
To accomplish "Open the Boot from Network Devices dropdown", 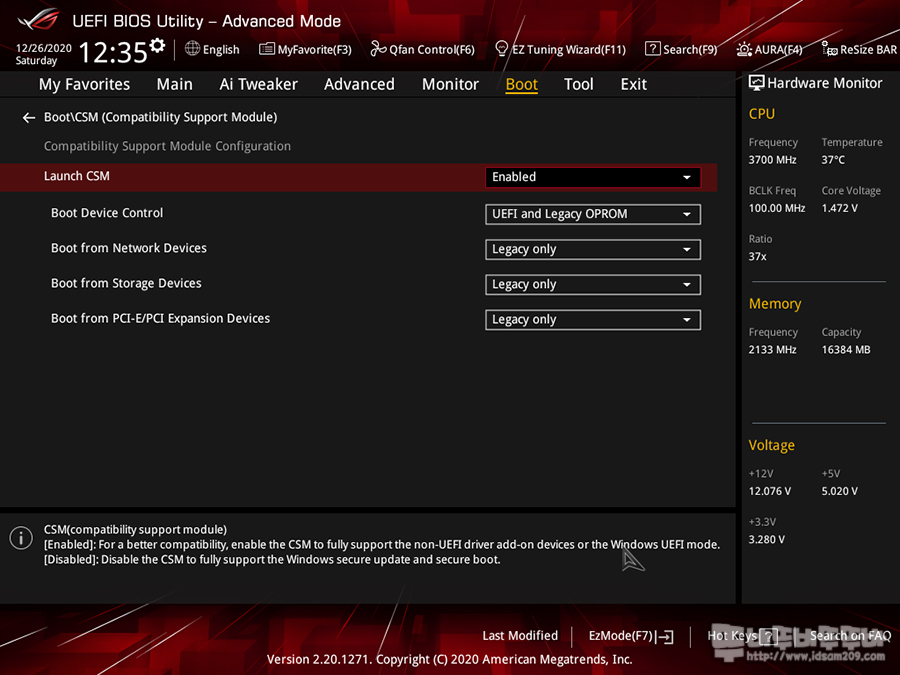I will [593, 249].
